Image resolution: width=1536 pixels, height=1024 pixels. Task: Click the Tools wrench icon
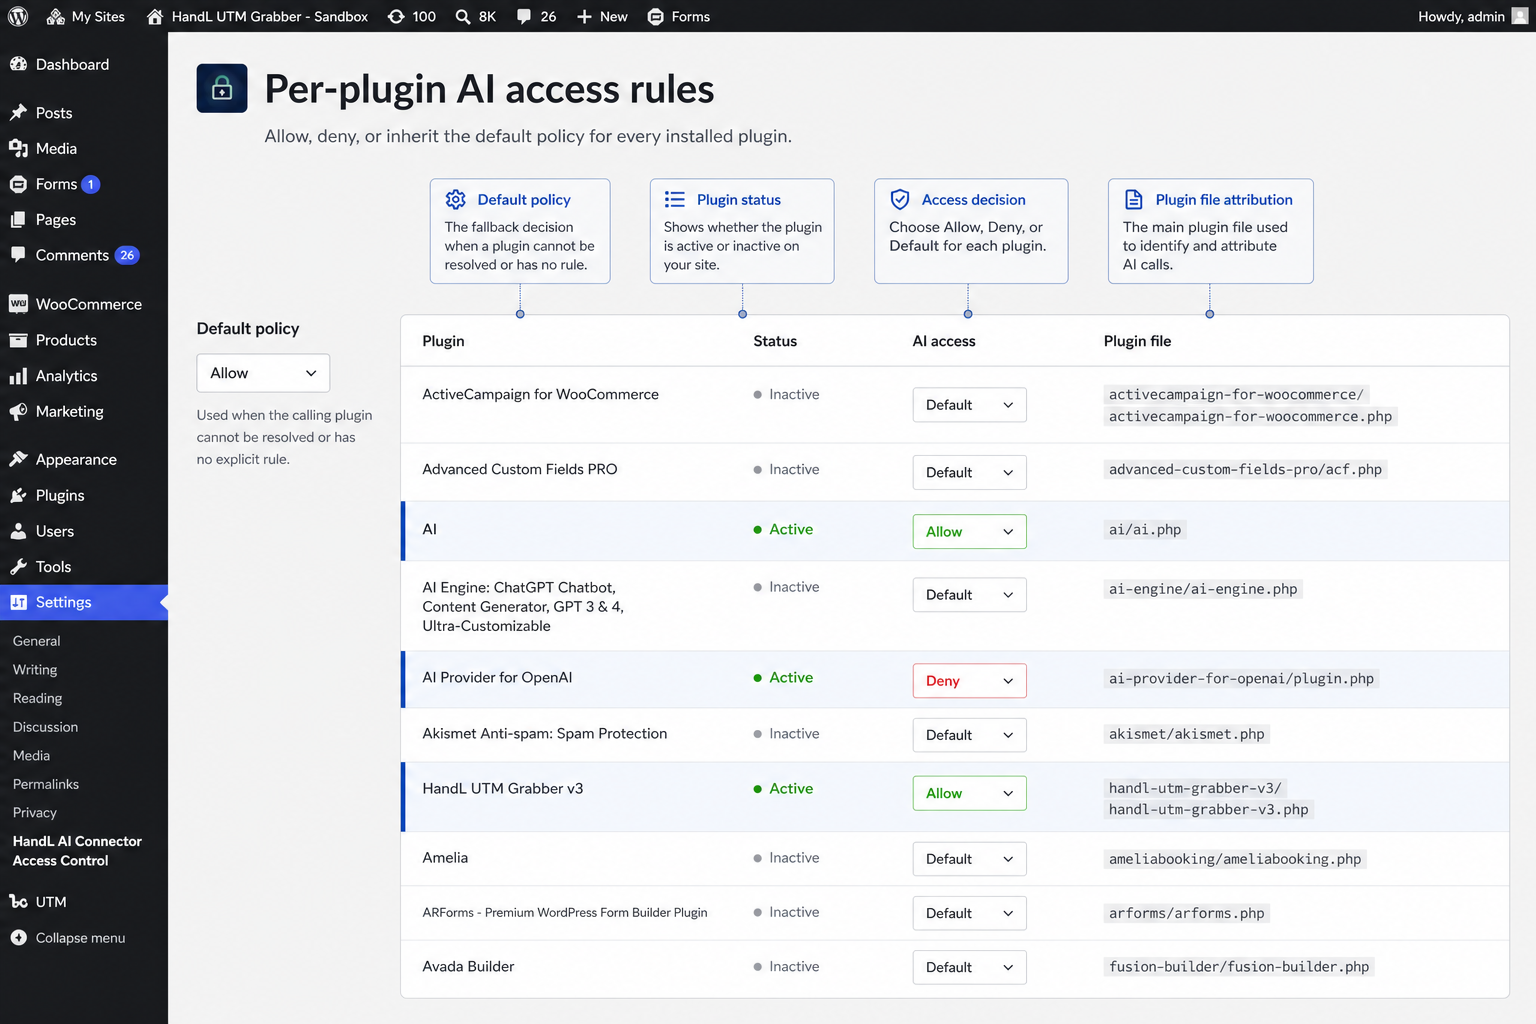[18, 566]
